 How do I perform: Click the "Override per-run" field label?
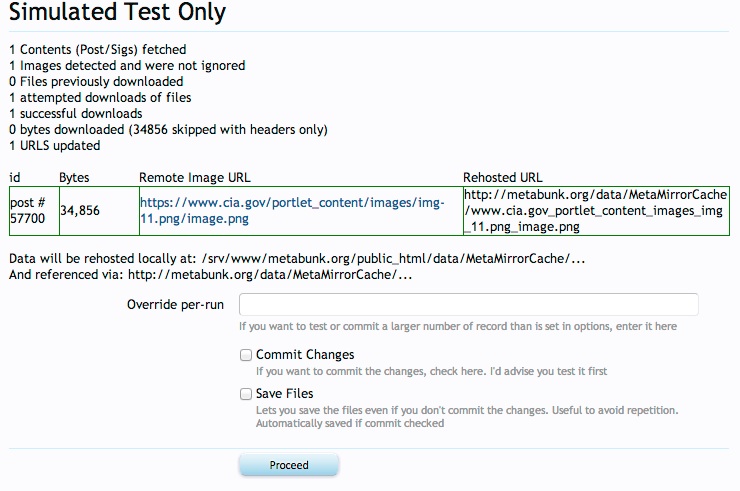click(176, 305)
